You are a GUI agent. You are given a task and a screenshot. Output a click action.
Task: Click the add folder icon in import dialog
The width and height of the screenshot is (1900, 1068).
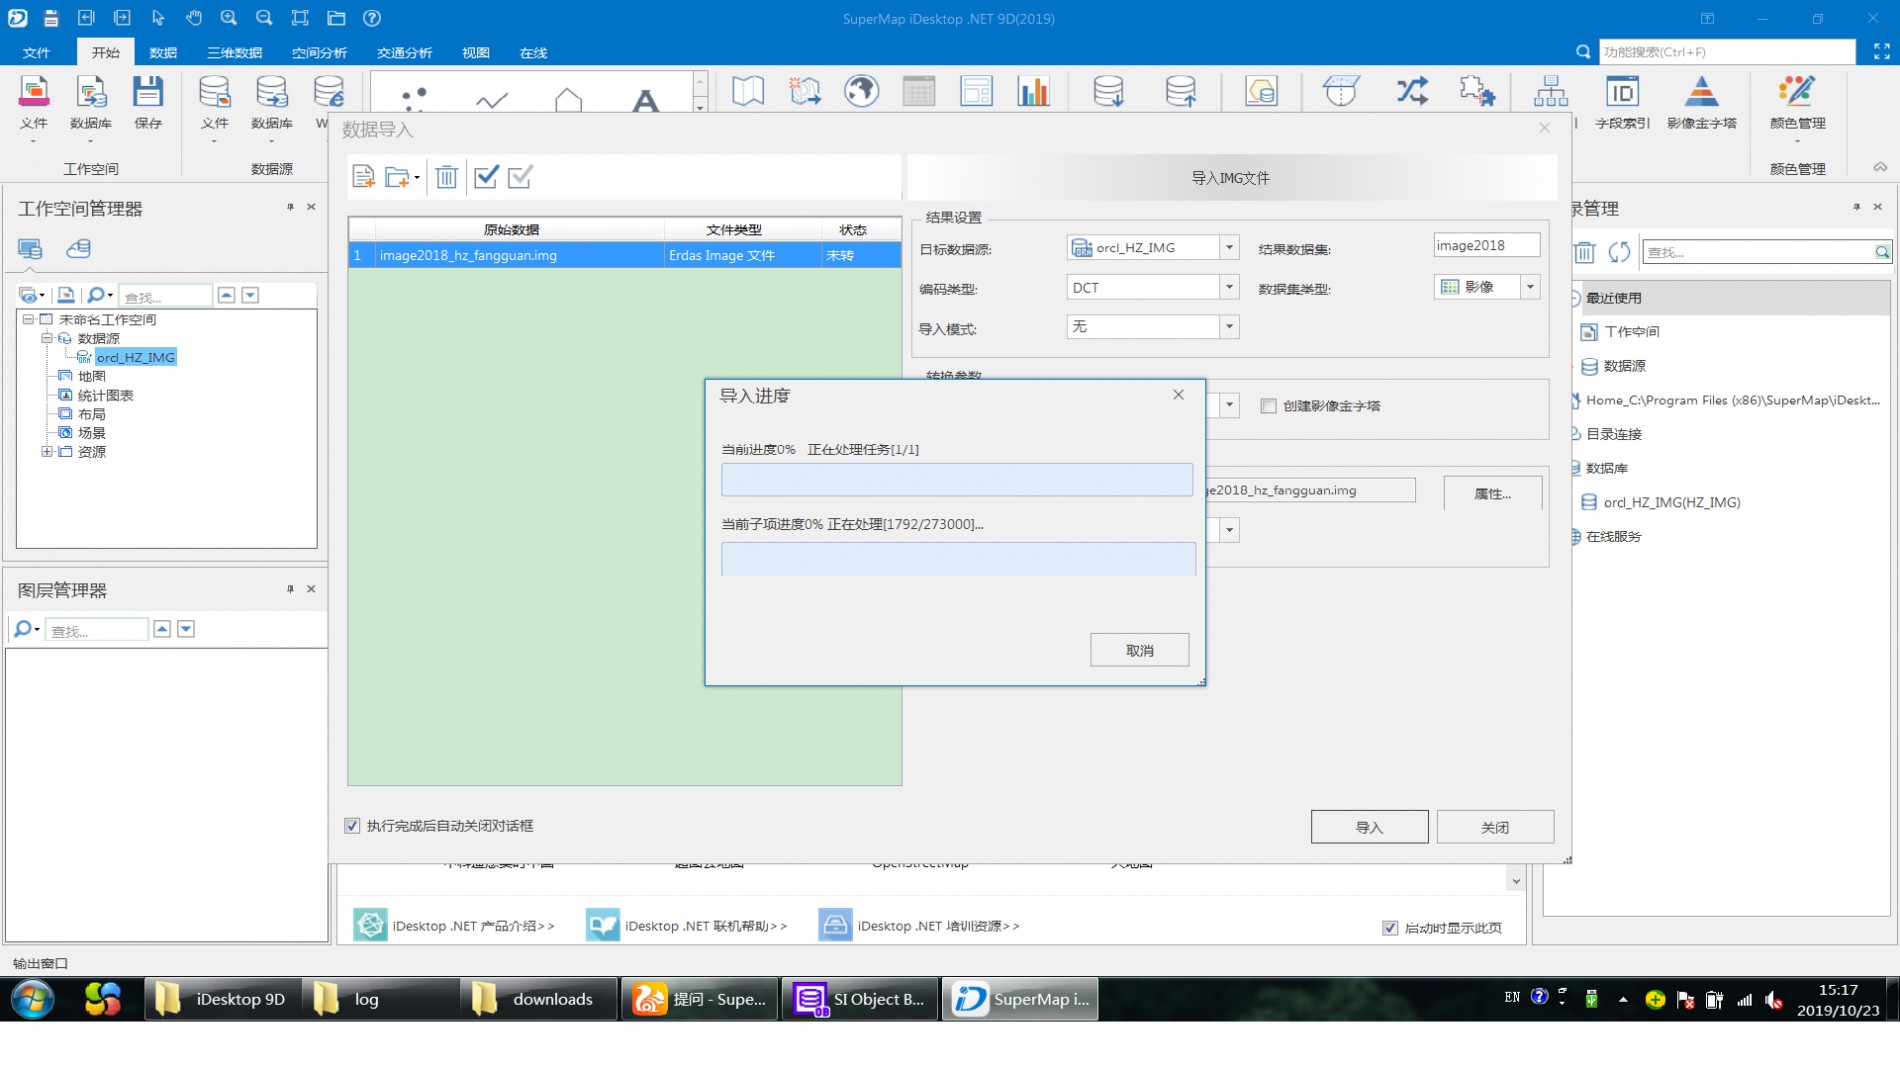[x=397, y=177]
